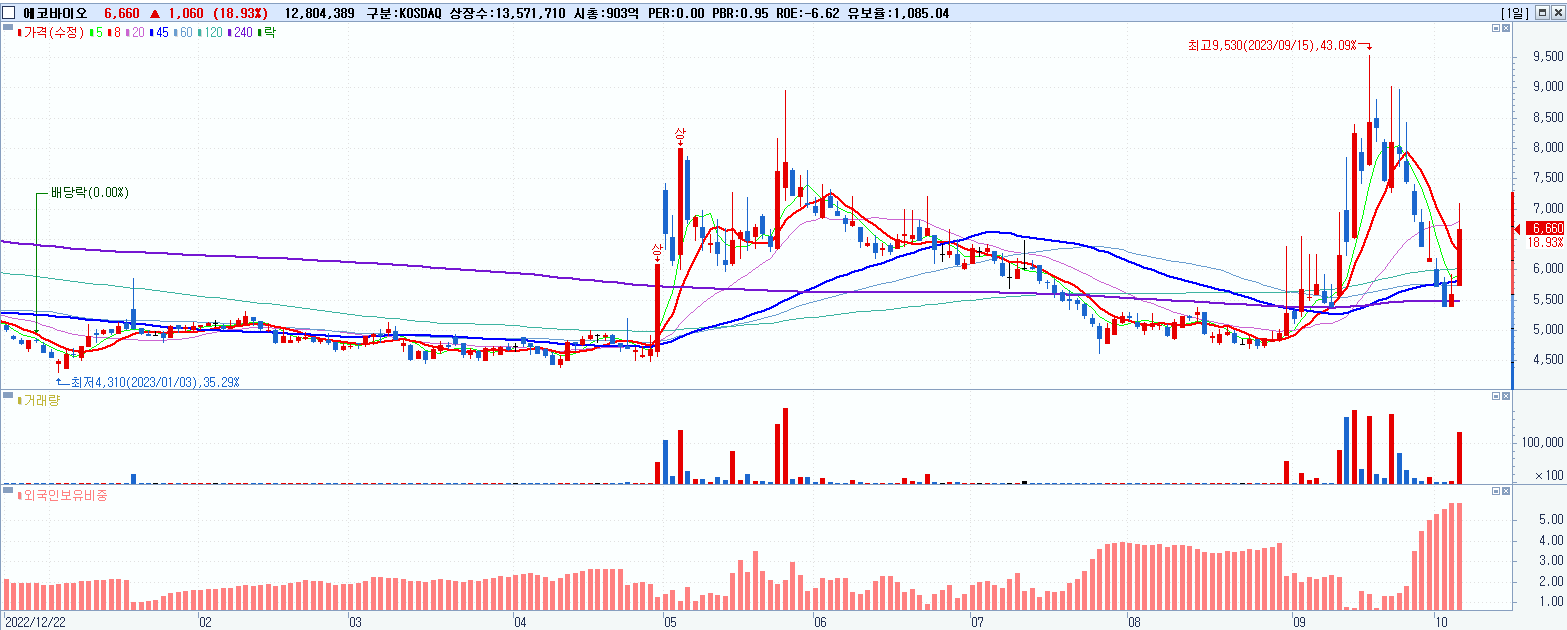This screenshot has height=630, width=1567.
Task: Select the 락 legend label
Action: (x=267, y=33)
